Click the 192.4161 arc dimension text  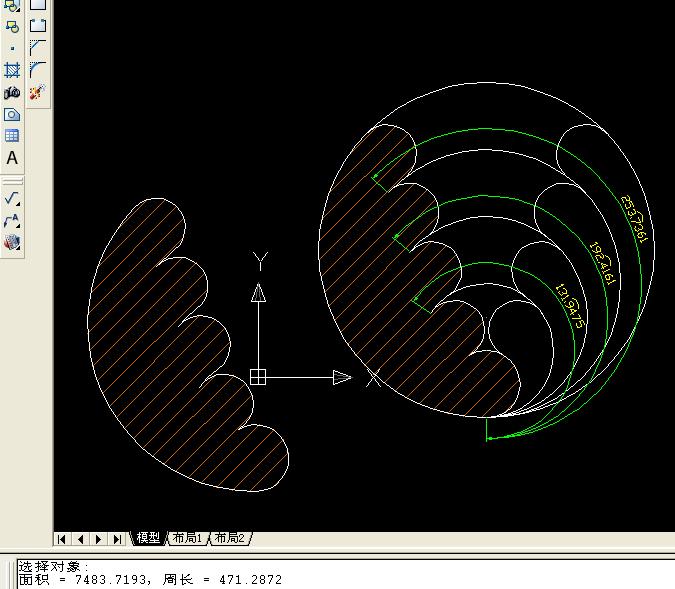(x=603, y=264)
